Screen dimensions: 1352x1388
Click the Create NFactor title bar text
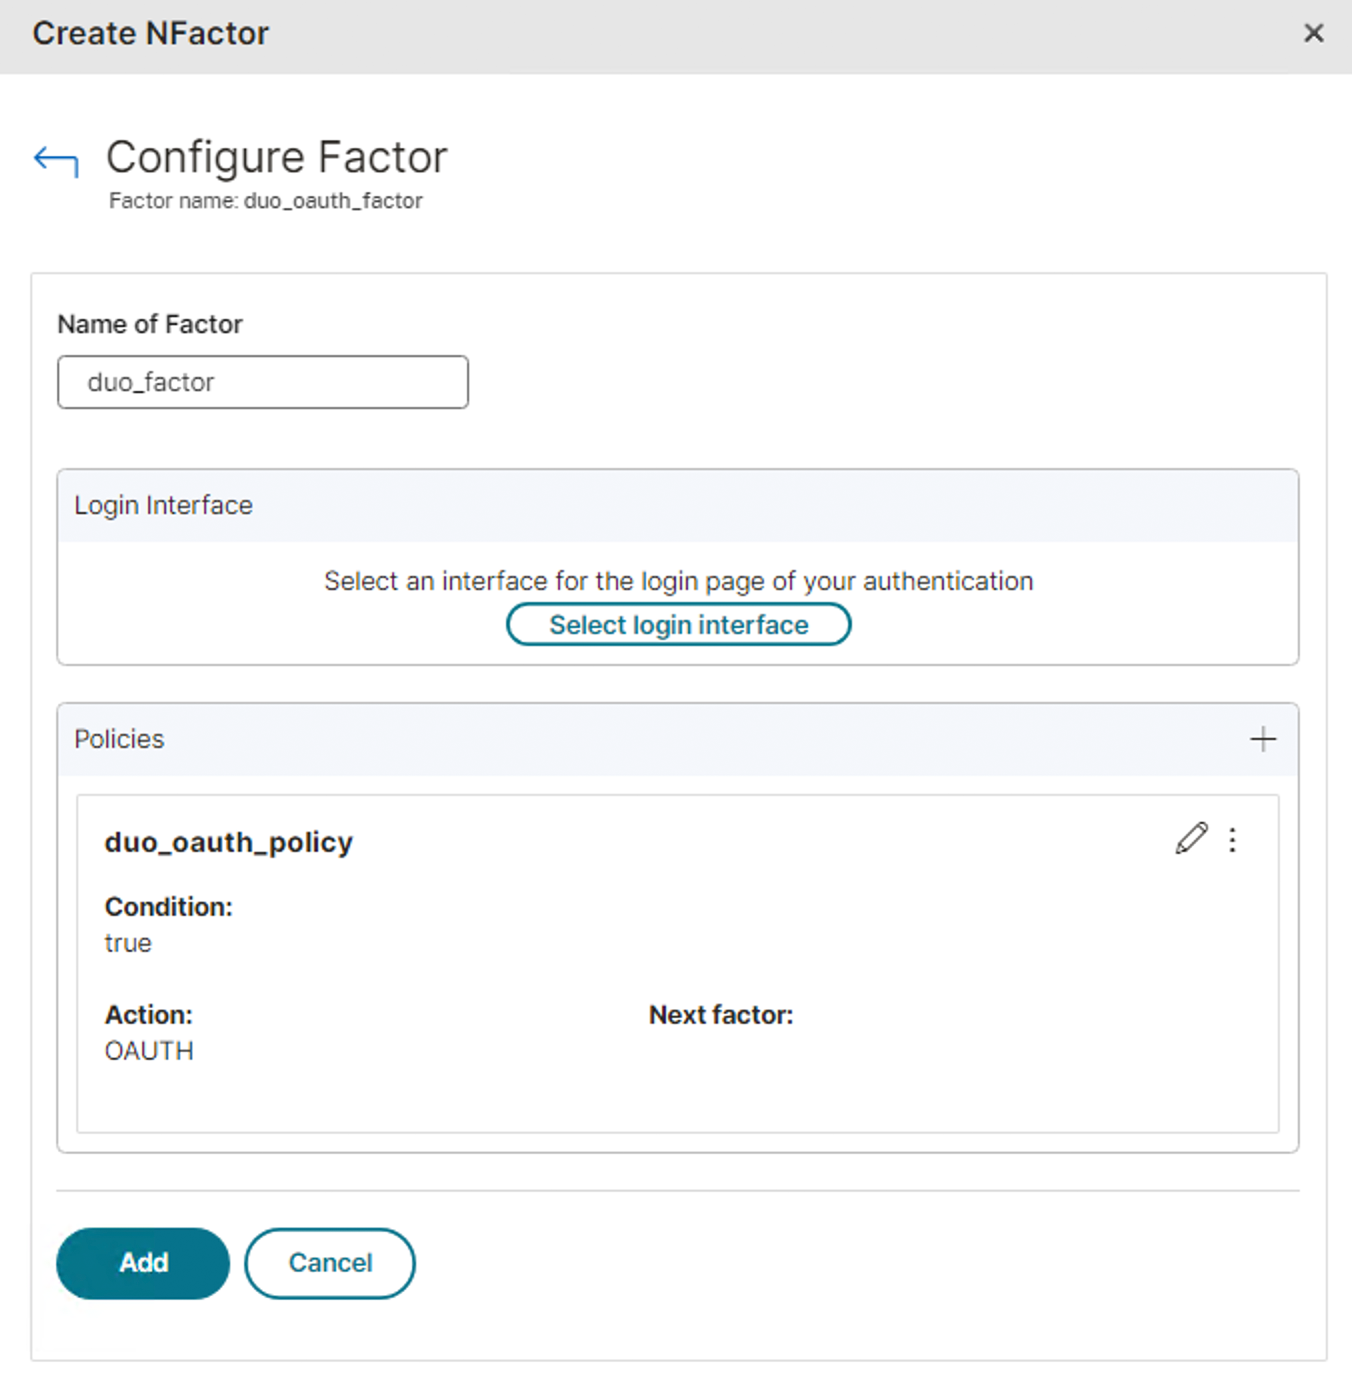tap(150, 34)
